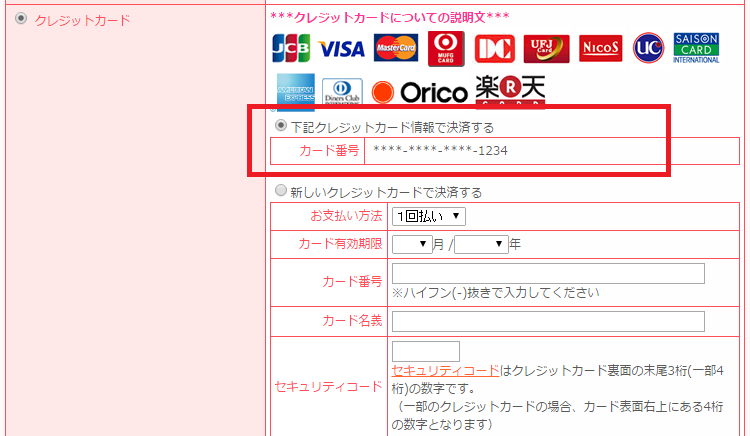Click the セキュリティコード input box
Viewport: 750px width, 436px height.
coord(426,351)
